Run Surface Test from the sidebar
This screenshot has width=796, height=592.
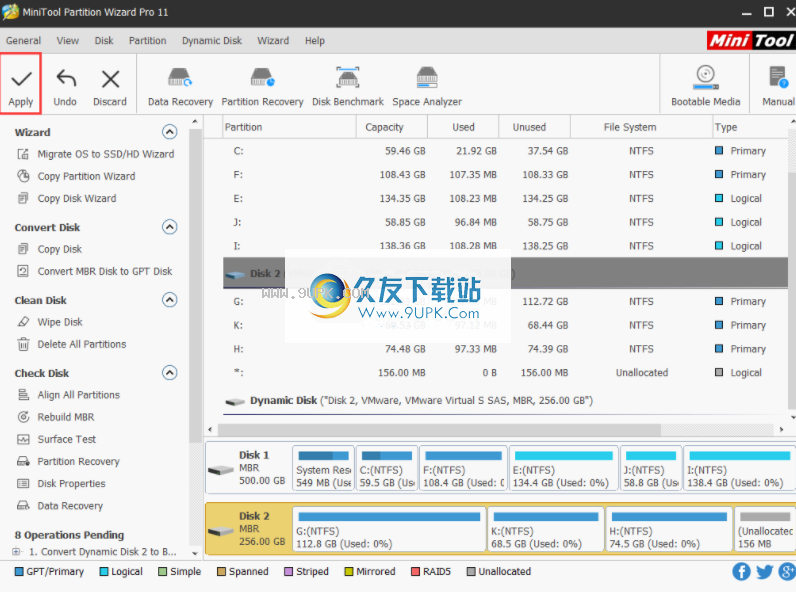point(57,439)
